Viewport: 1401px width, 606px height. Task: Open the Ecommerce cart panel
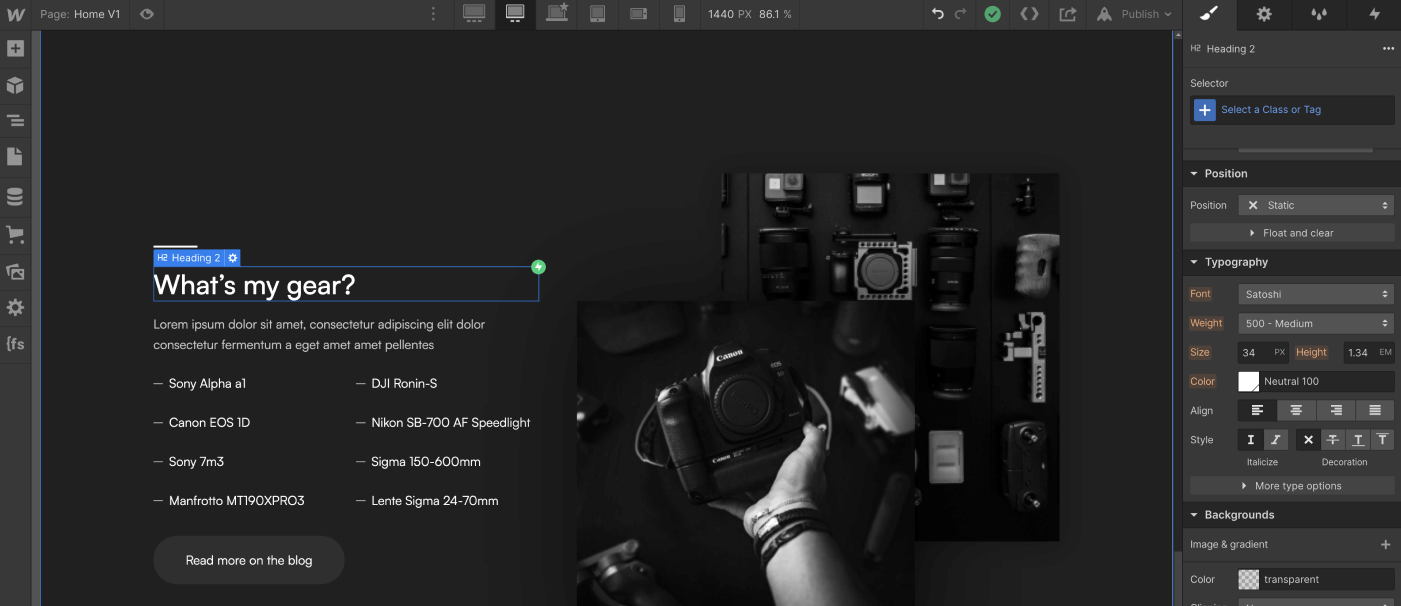15,234
